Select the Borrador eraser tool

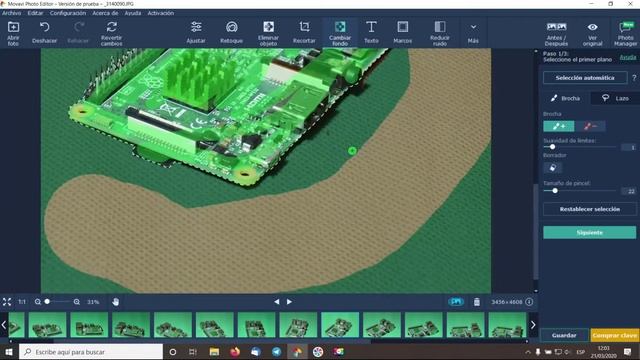552,167
